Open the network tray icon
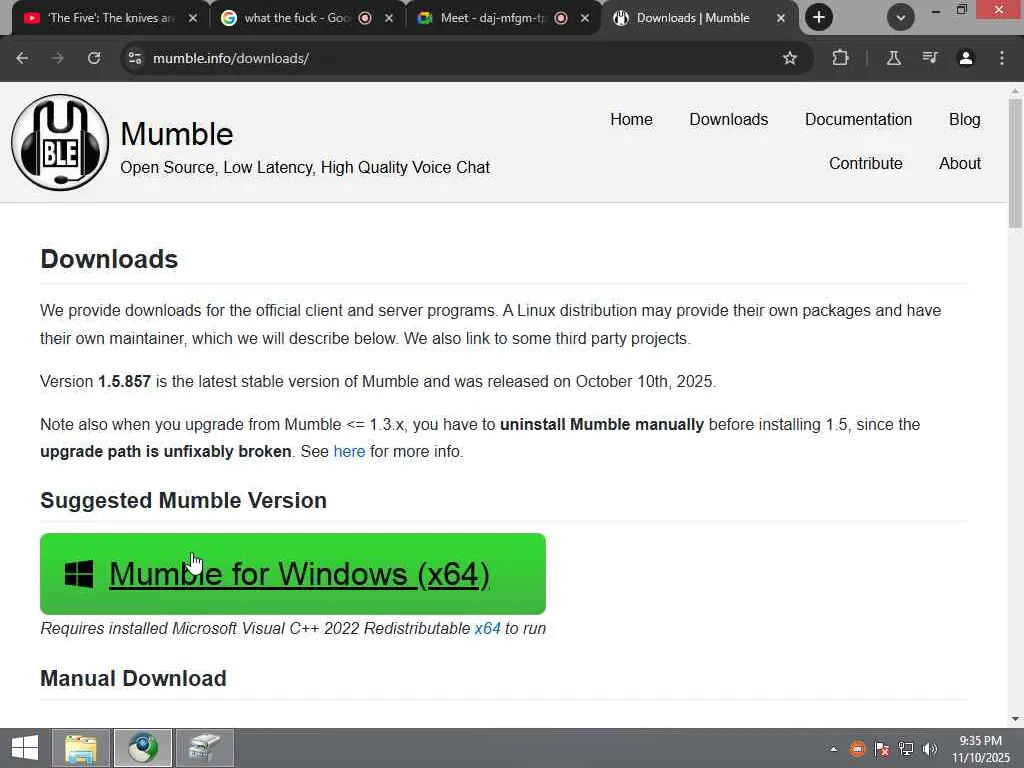The image size is (1024, 768). coord(906,749)
